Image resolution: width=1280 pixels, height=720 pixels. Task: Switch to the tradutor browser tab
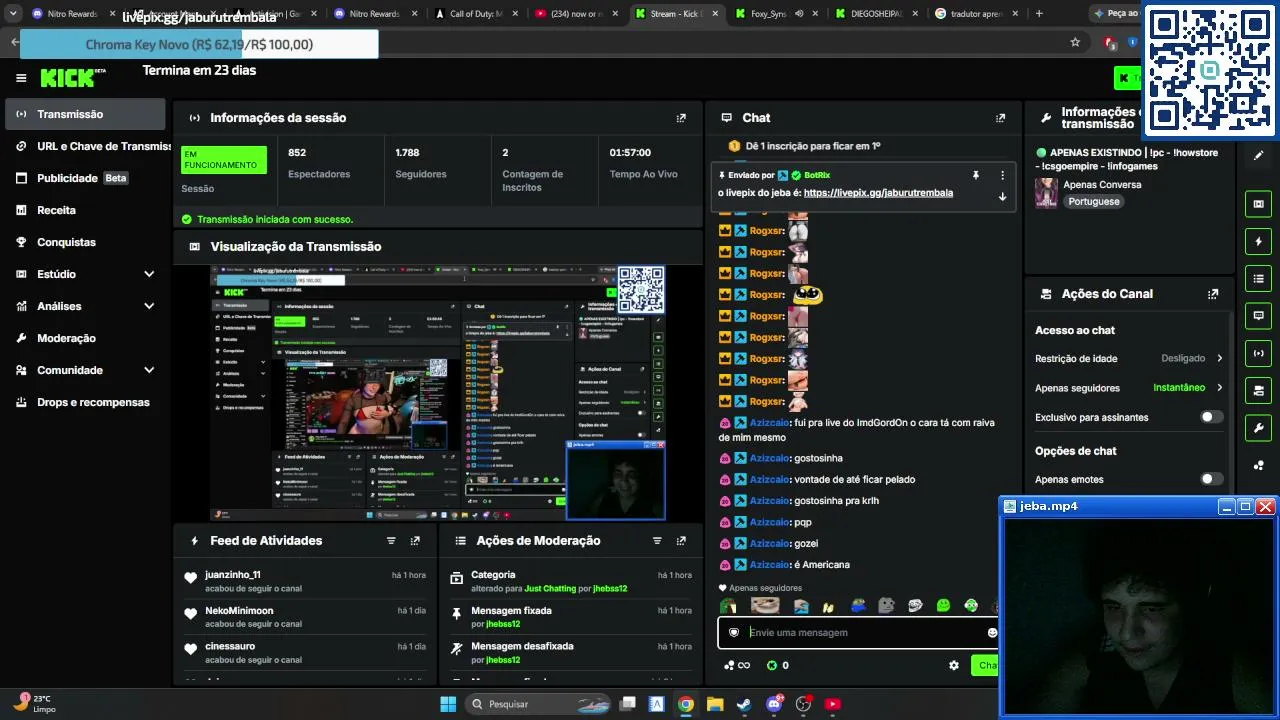975,14
